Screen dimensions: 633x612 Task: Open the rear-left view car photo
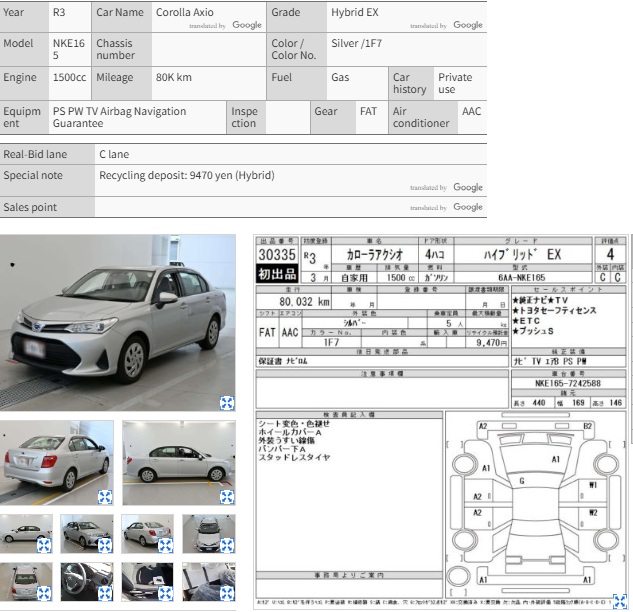click(57, 463)
